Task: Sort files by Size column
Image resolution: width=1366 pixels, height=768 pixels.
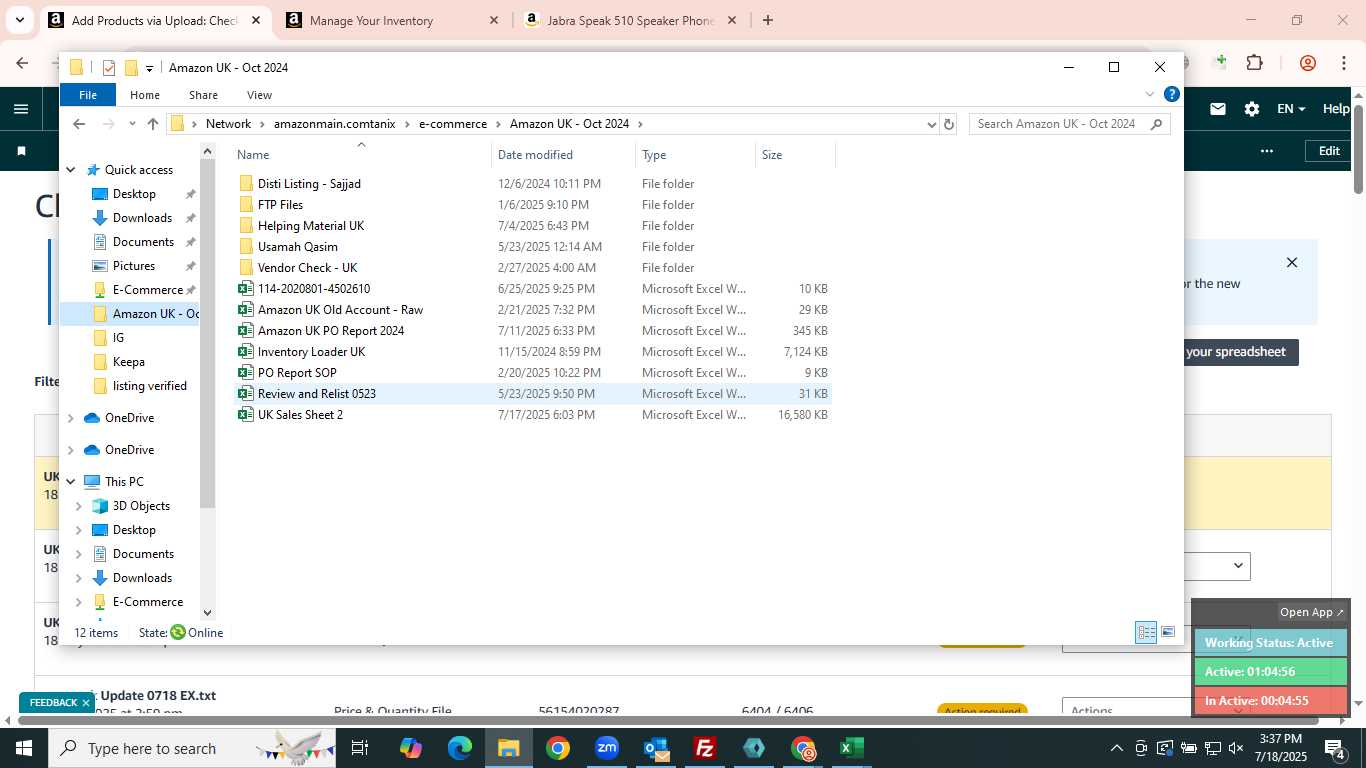Action: pos(795,155)
